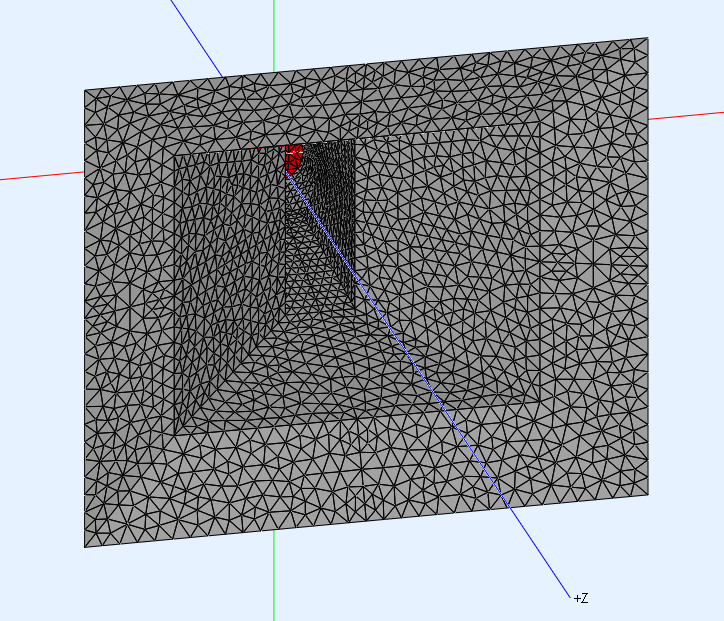
Task: Select the outer gray meshed plate border
Action: coord(365,471)
